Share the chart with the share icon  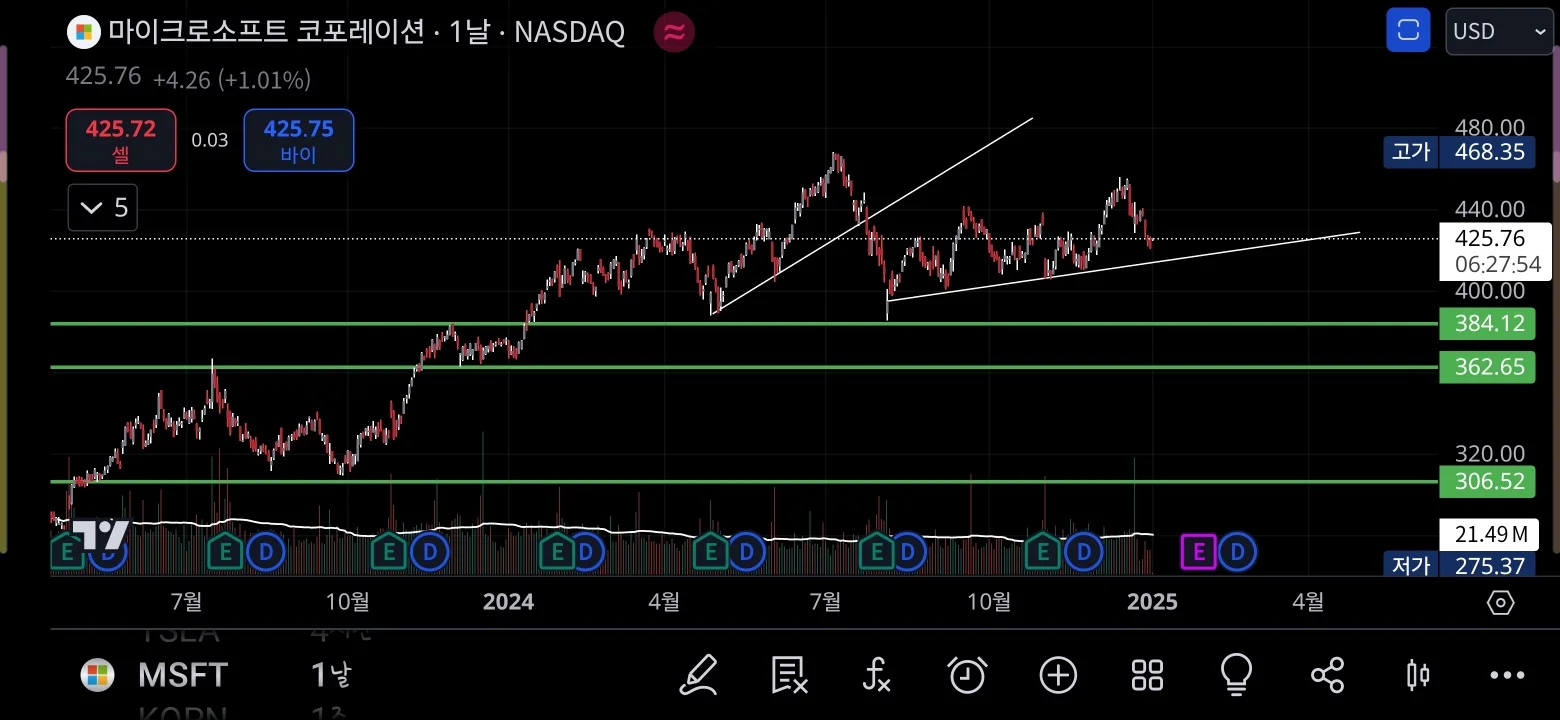(1327, 675)
